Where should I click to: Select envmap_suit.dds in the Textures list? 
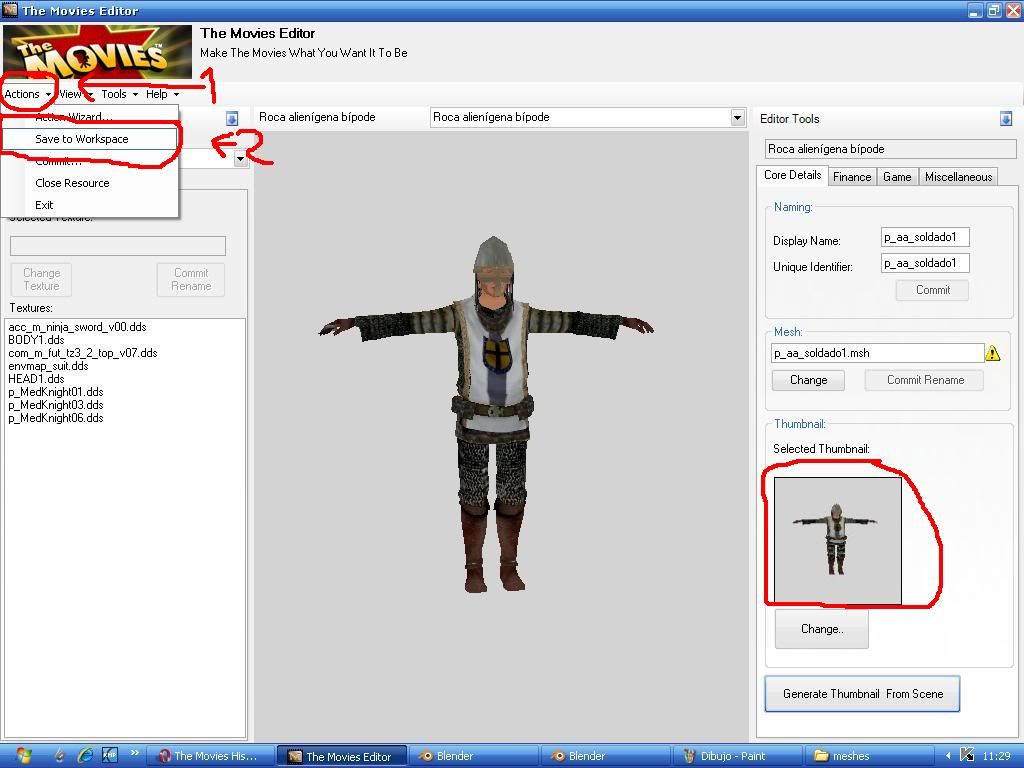48,366
